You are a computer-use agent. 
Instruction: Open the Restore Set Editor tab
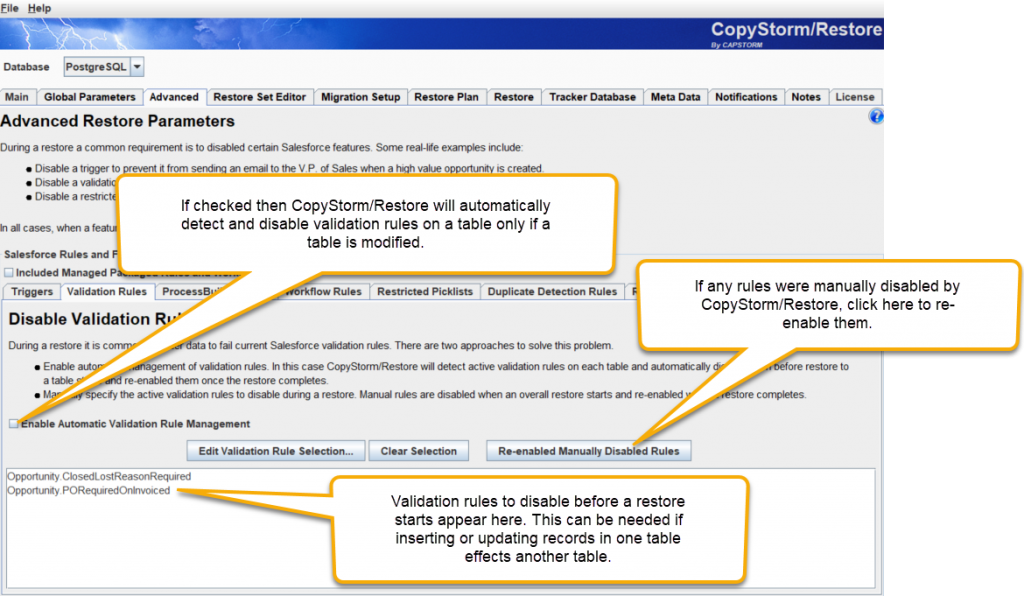tap(259, 97)
